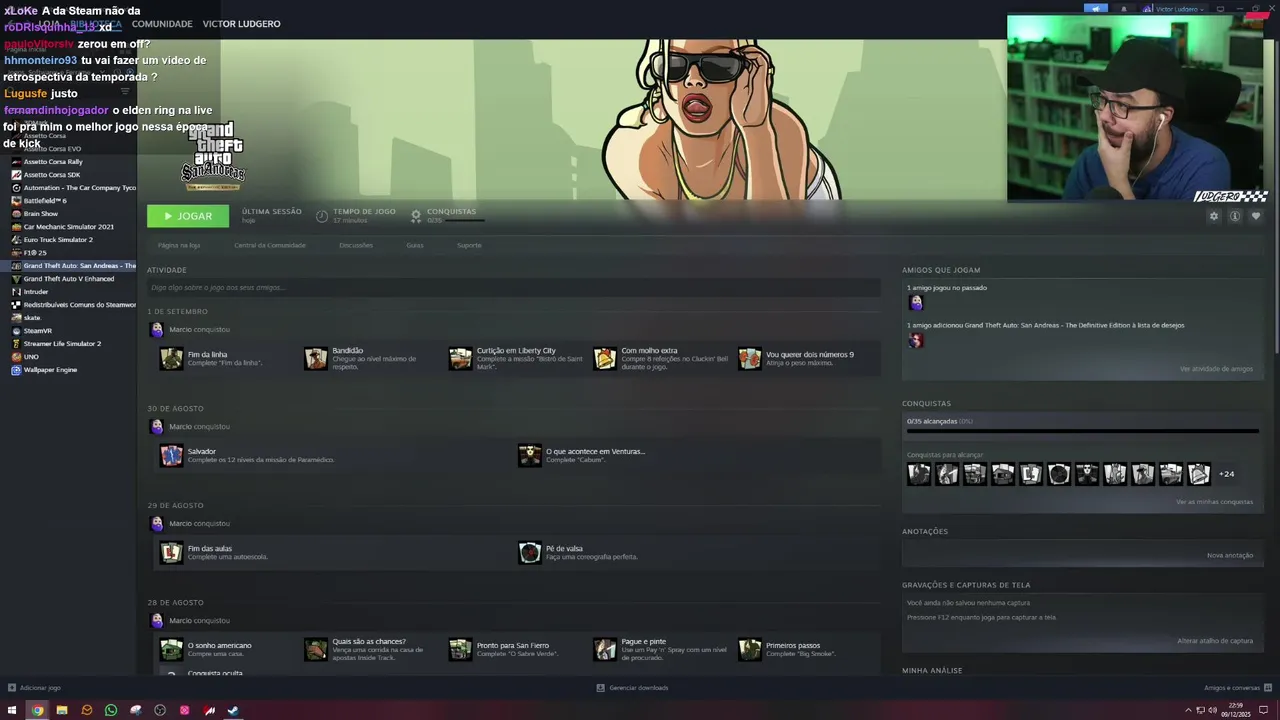
Task: Switch to Big Picture mode monitor icon
Action: coord(1220,9)
